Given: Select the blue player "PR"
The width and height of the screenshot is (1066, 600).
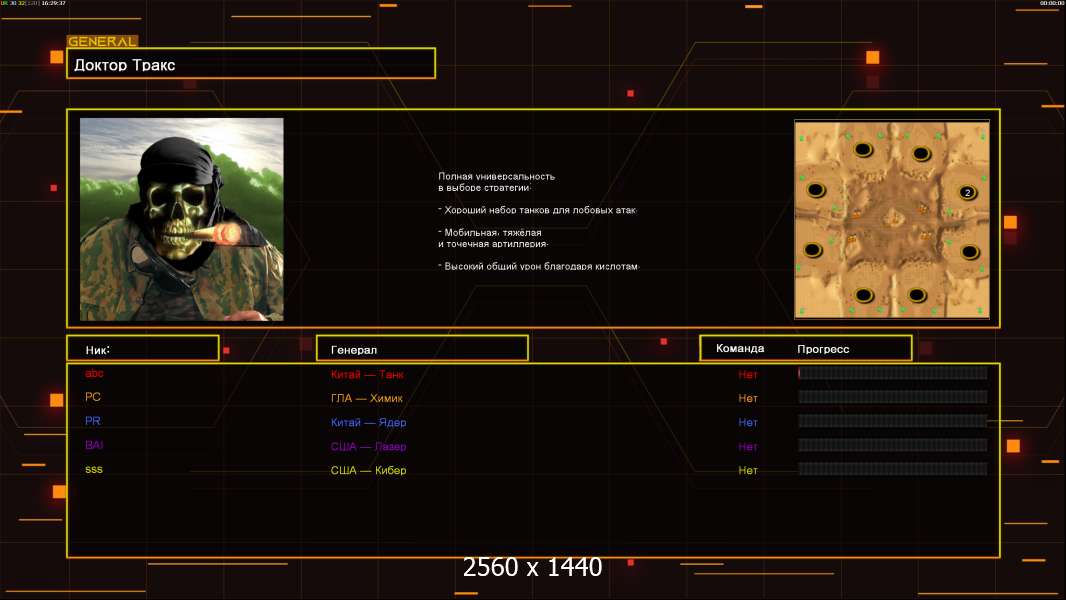Looking at the screenshot, I should [x=93, y=422].
